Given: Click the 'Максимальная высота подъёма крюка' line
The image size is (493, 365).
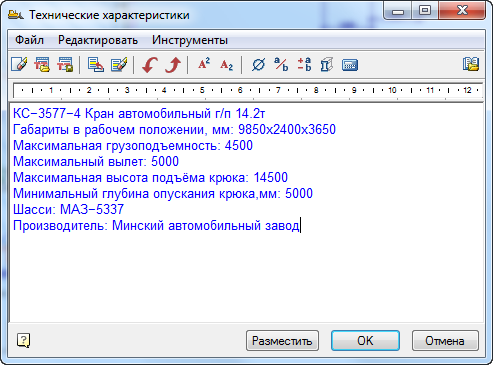Looking at the screenshot, I should 150,178.
